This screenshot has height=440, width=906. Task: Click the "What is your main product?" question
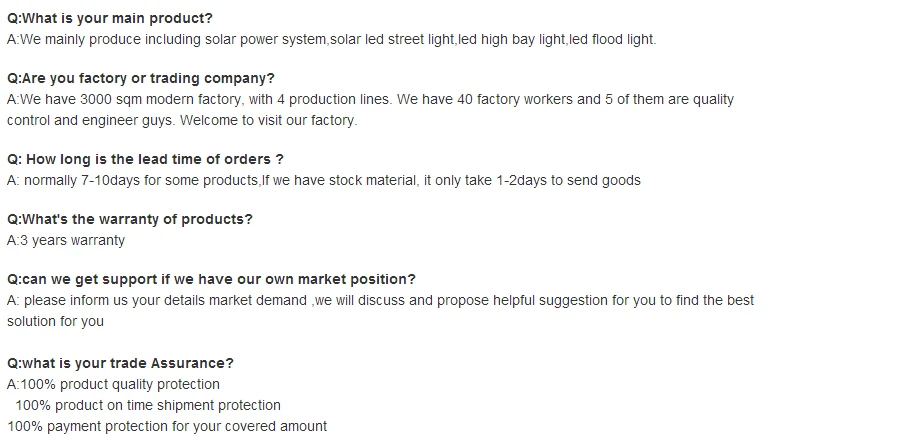tap(109, 19)
